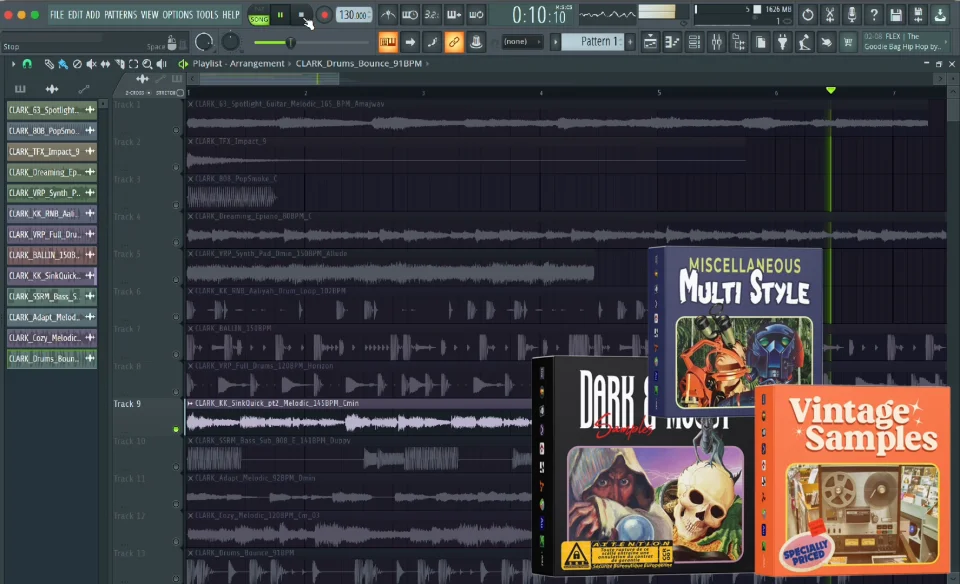Click the plug icon in toolbar
Image resolution: width=960 pixels, height=584 pixels.
[782, 42]
